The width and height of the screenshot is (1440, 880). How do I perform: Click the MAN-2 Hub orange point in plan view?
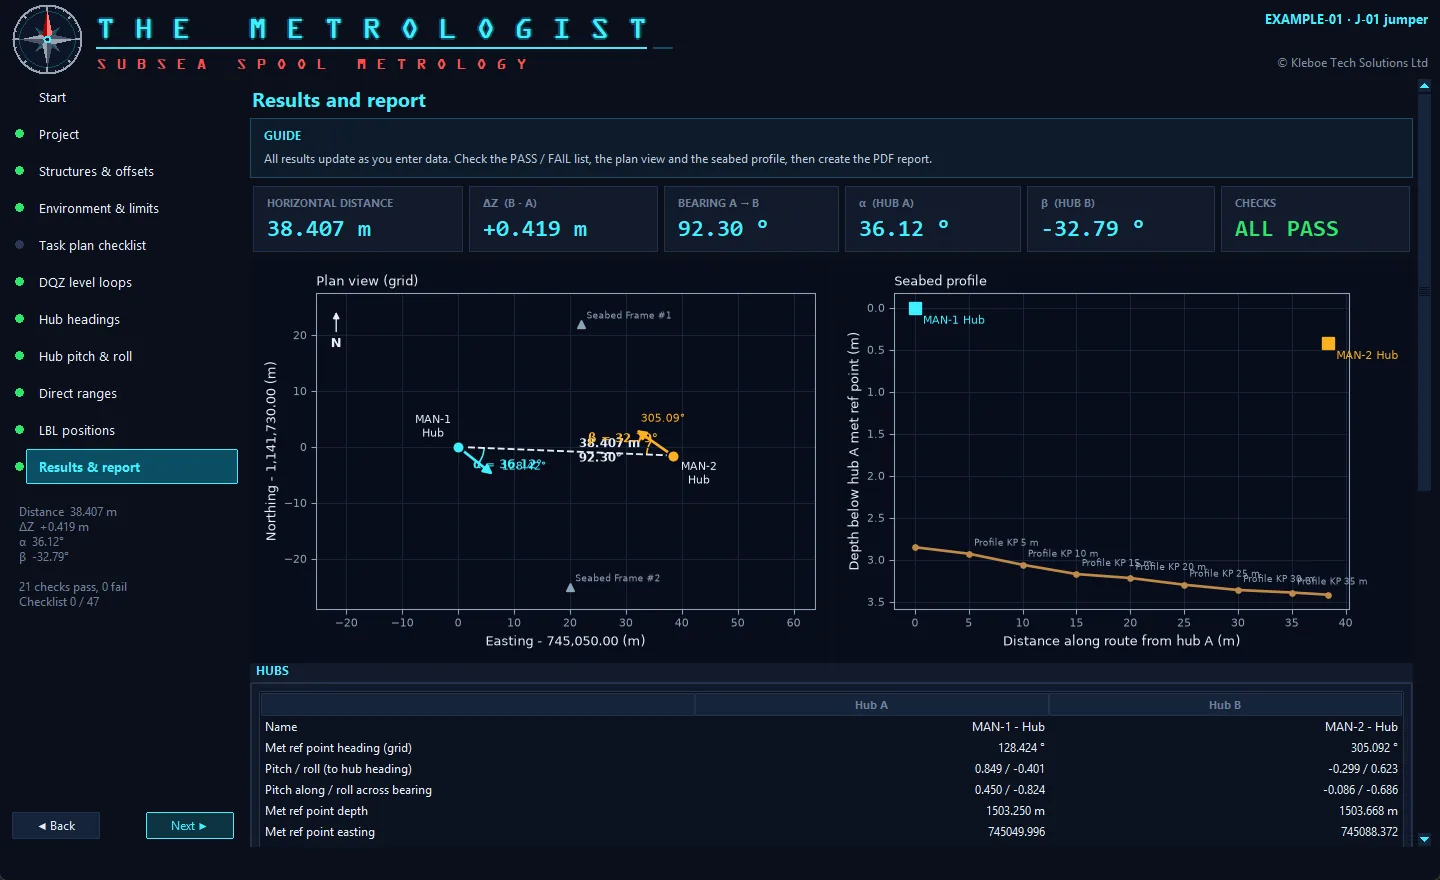tap(673, 456)
